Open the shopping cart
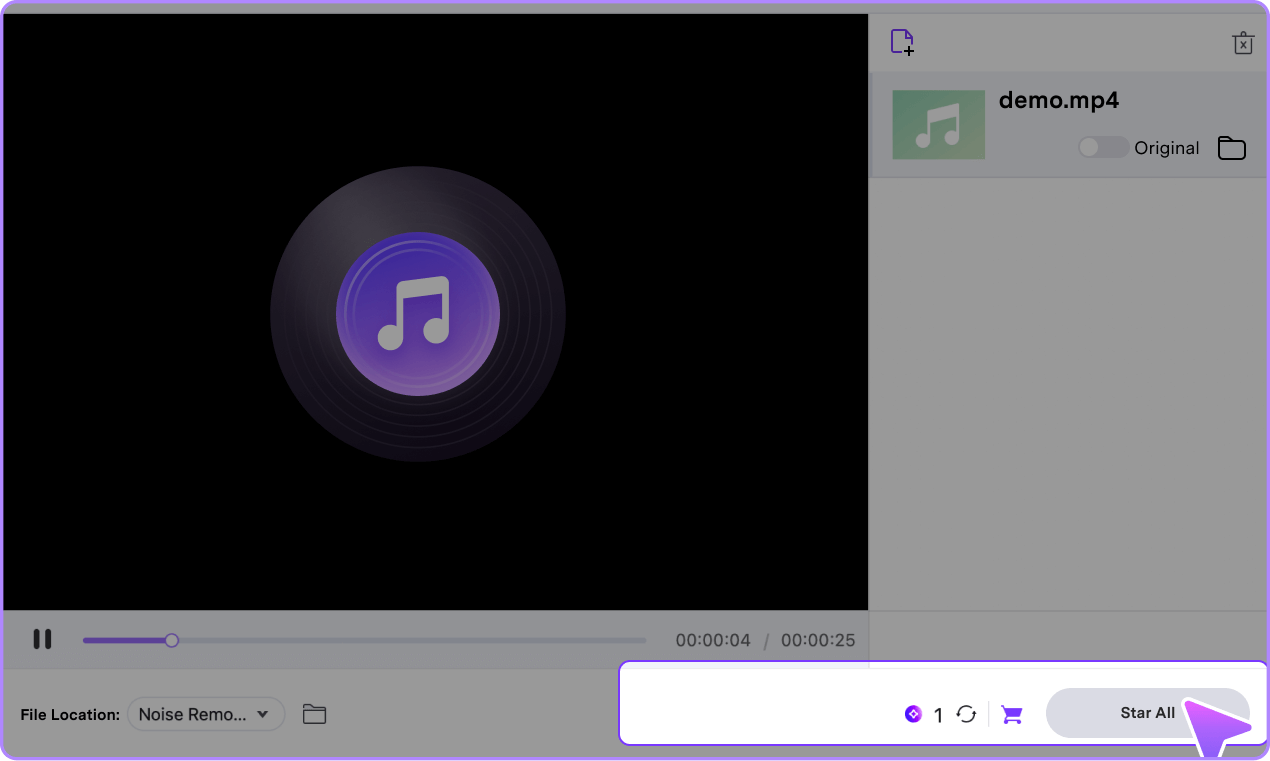The height and width of the screenshot is (761, 1270). [1011, 714]
